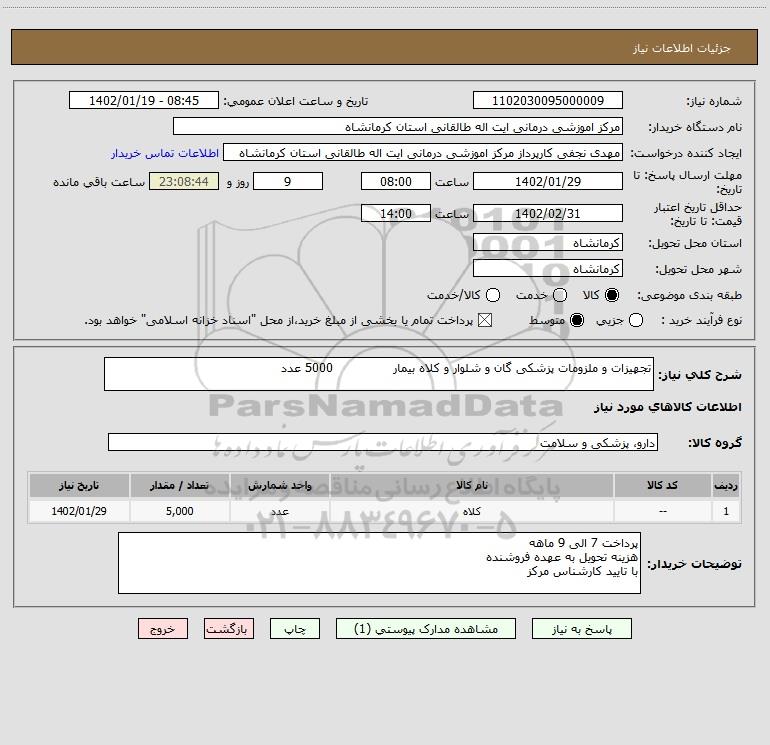Select the 'کالا' radio button
Viewport: 770px width, 745px height.
[612, 295]
